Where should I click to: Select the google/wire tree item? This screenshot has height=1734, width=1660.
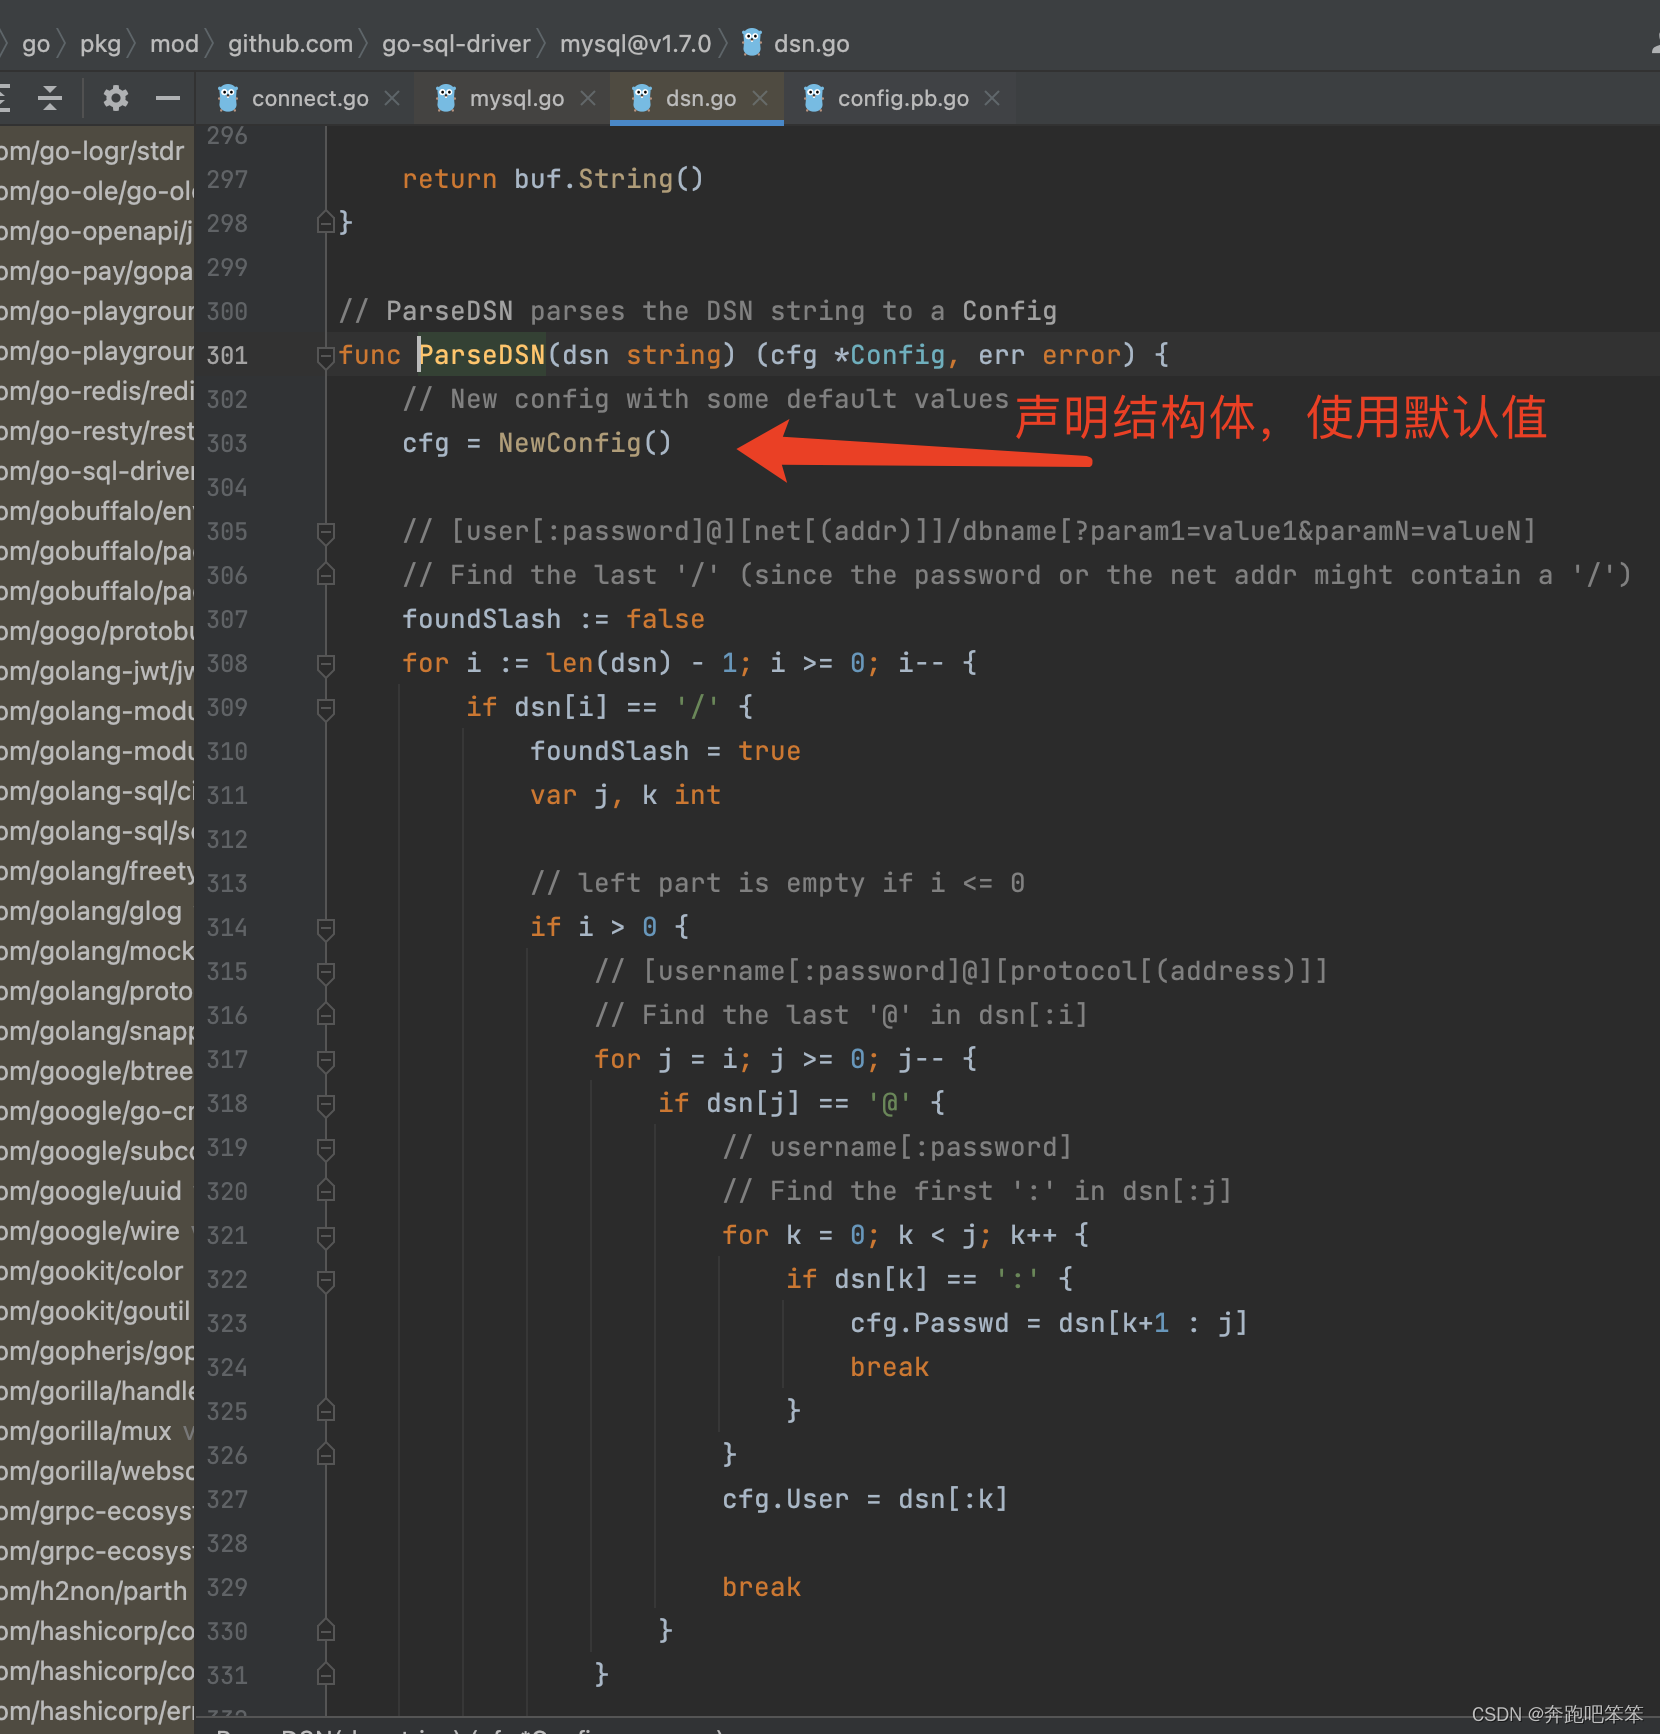(x=96, y=1231)
